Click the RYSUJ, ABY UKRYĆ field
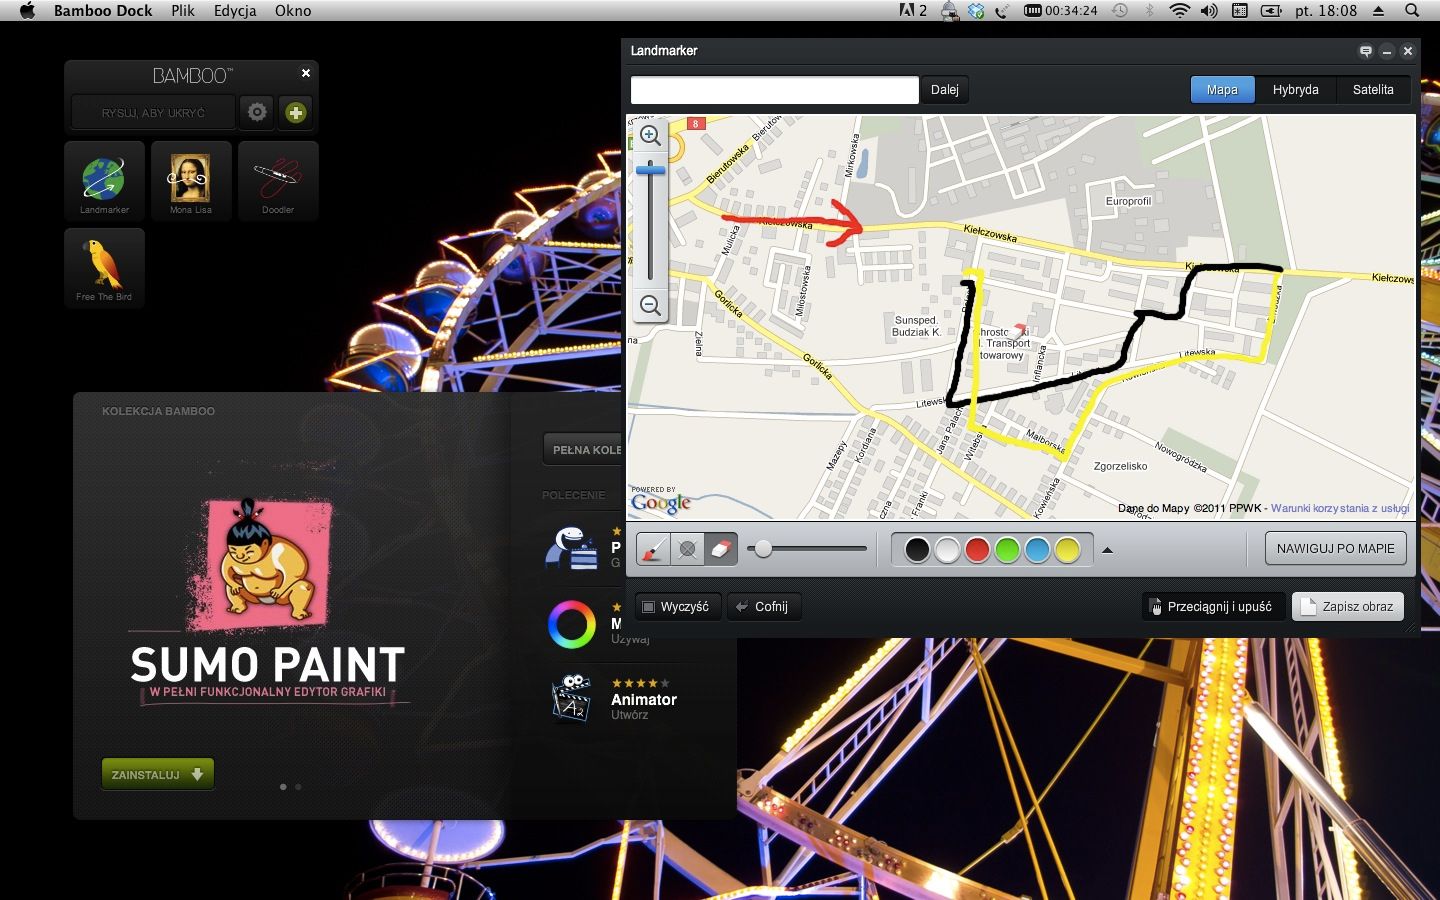This screenshot has width=1440, height=900. tap(153, 113)
